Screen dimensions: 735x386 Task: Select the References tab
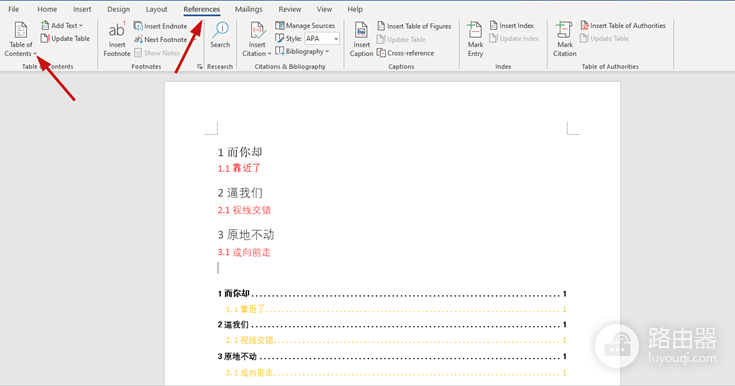tap(202, 9)
